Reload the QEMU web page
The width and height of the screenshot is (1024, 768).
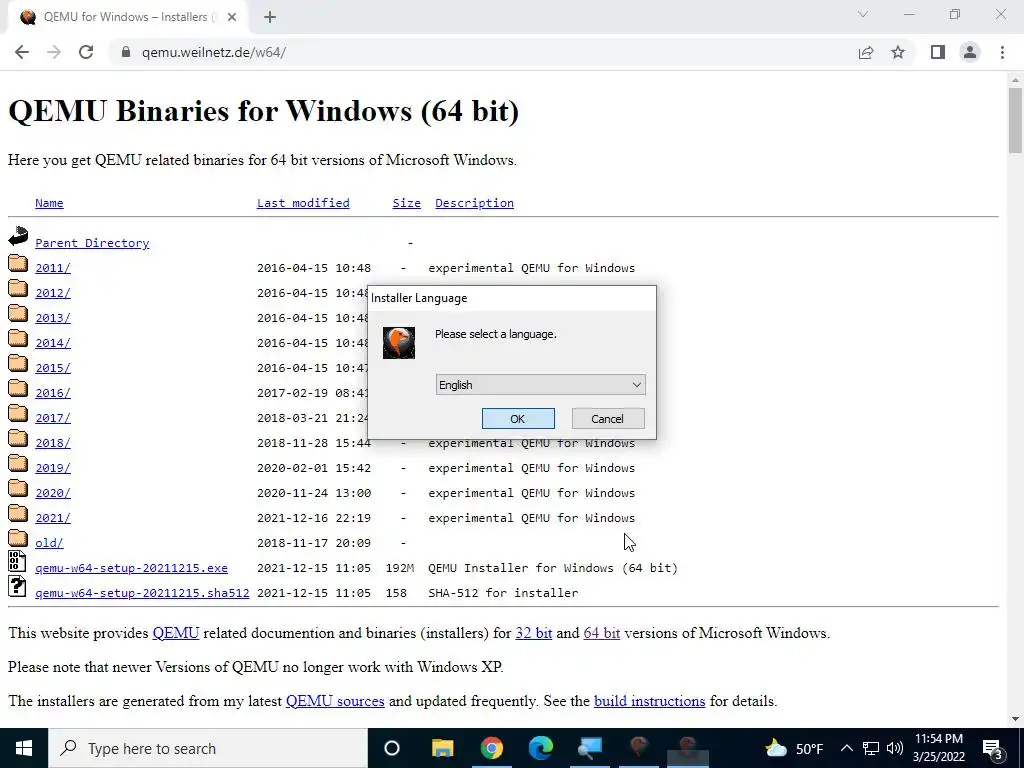(x=86, y=52)
